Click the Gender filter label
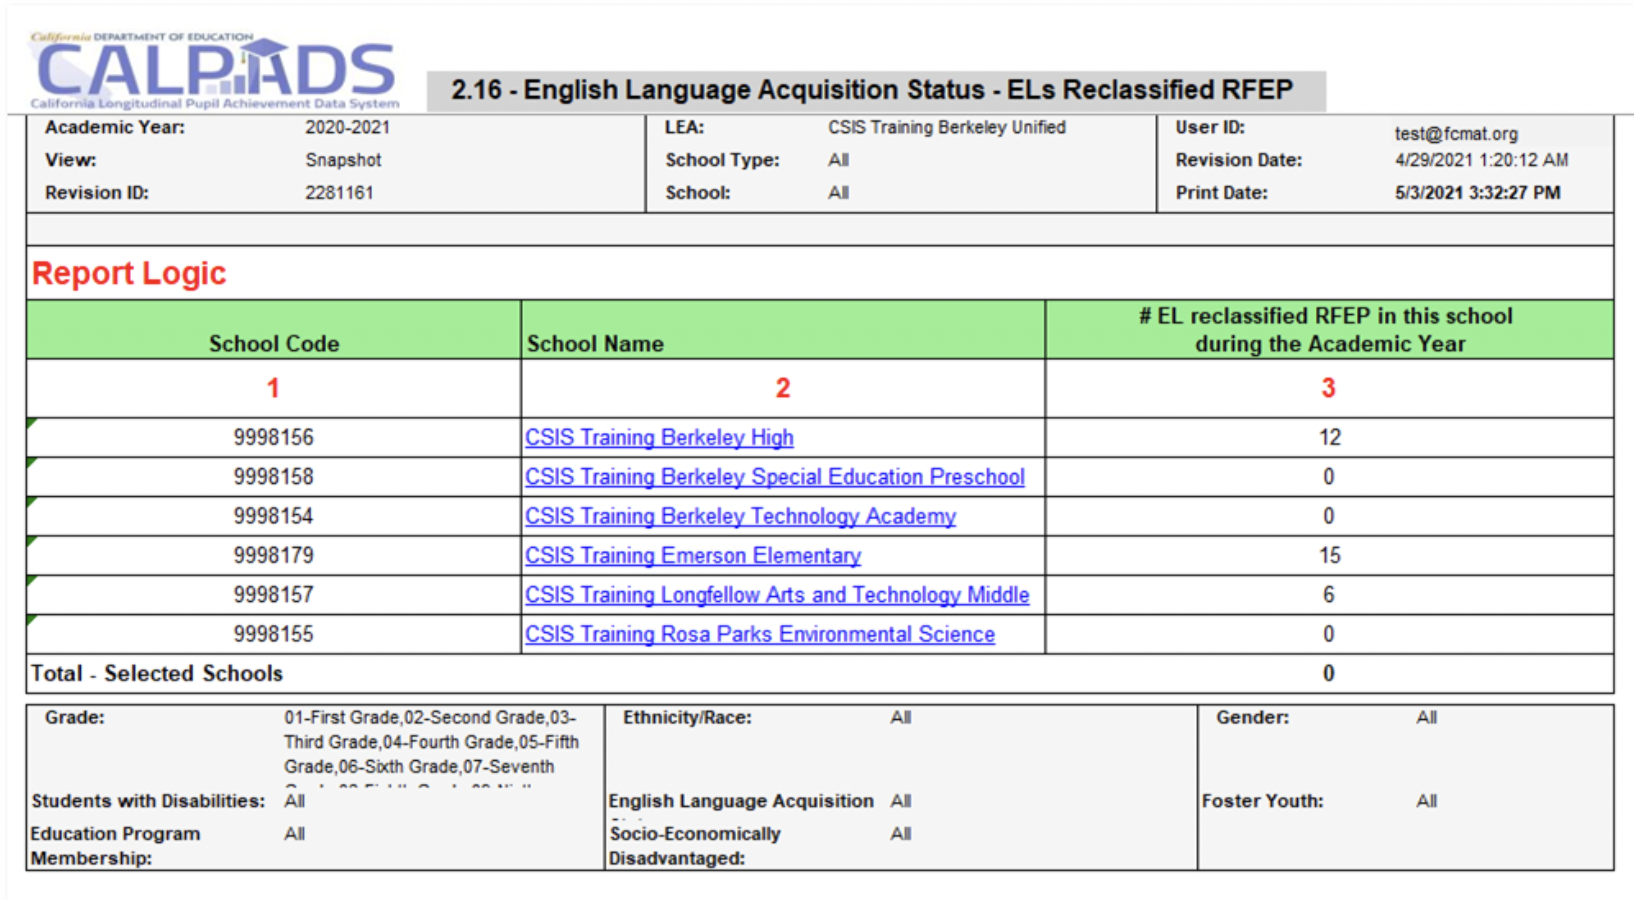This screenshot has width=1634, height=900. [1252, 718]
